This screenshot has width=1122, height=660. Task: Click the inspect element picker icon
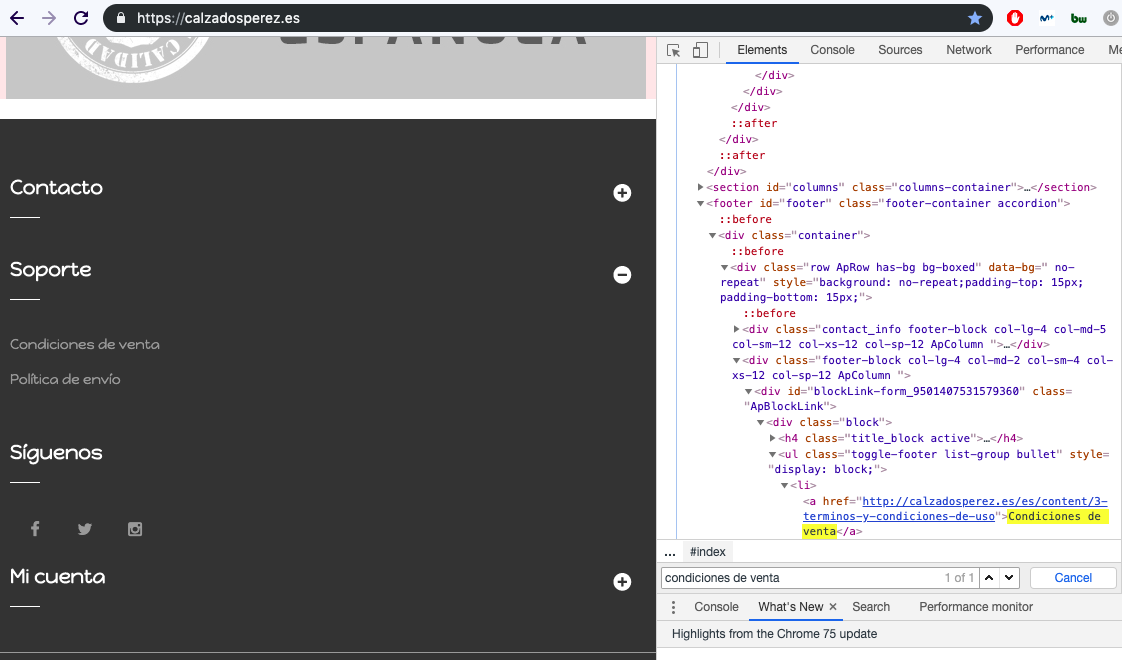(674, 50)
